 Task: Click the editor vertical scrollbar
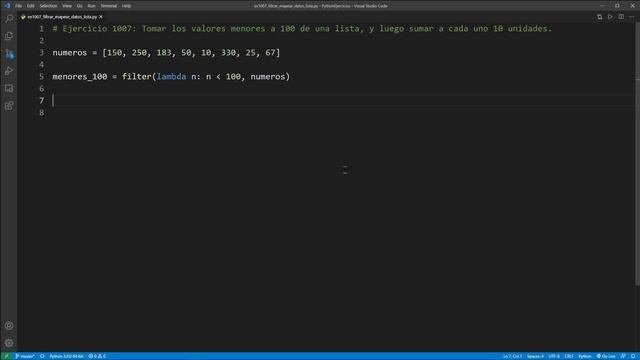pyautogui.click(x=637, y=153)
